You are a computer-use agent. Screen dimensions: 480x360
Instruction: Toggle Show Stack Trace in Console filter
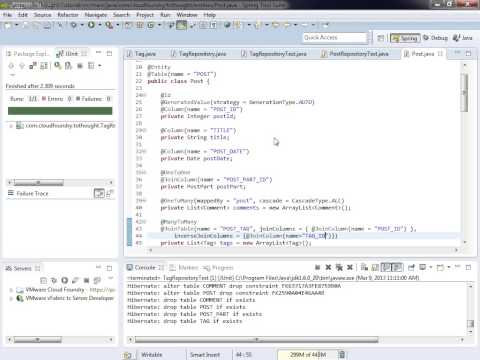[x=99, y=193]
